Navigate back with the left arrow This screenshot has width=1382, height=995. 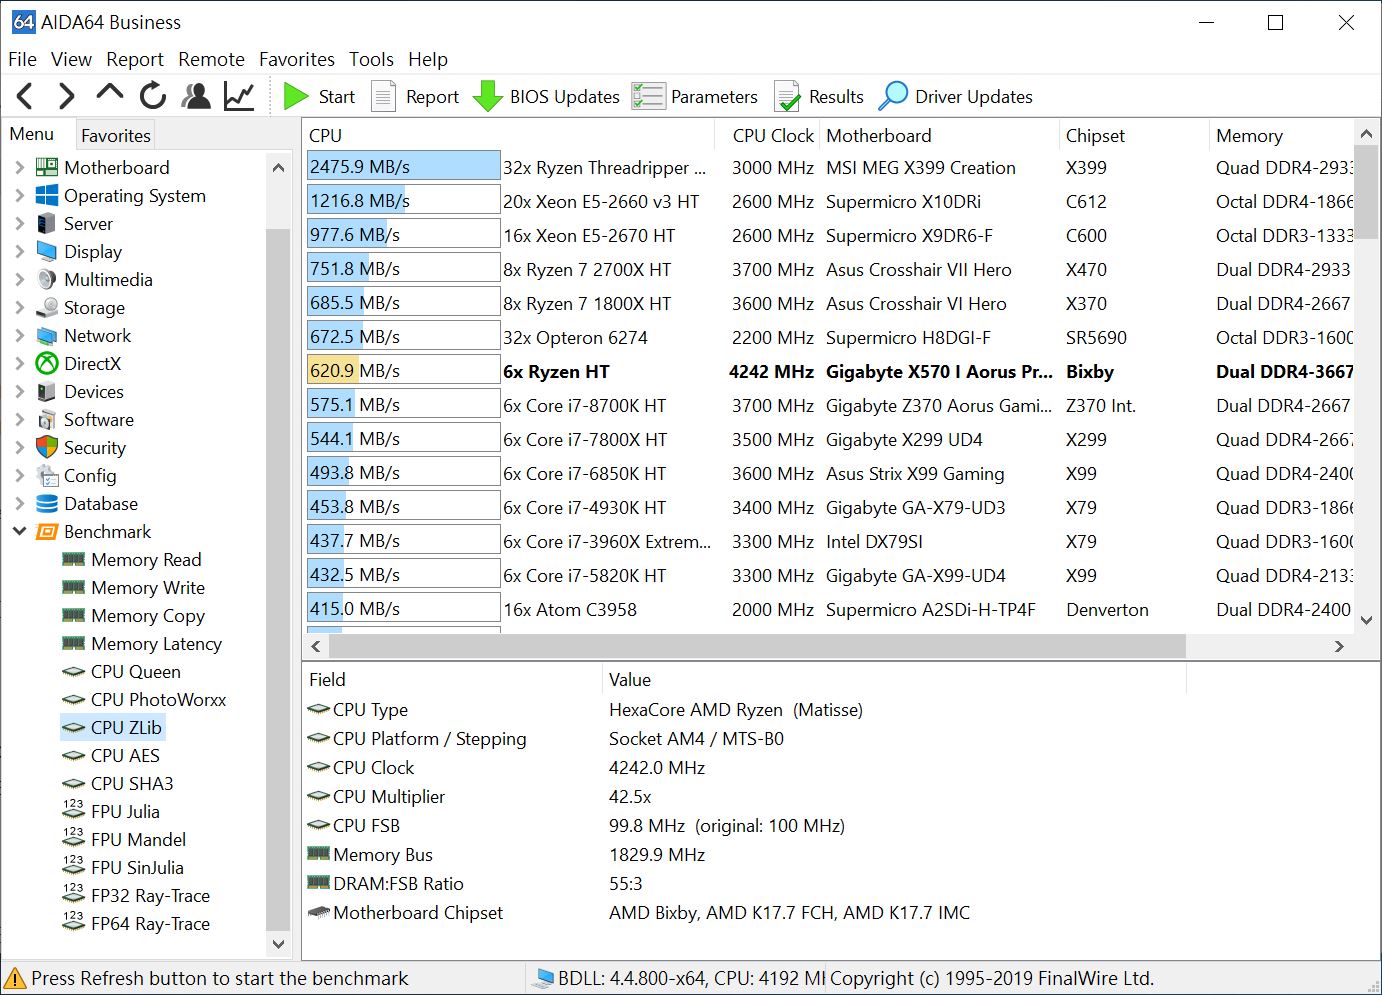point(23,95)
